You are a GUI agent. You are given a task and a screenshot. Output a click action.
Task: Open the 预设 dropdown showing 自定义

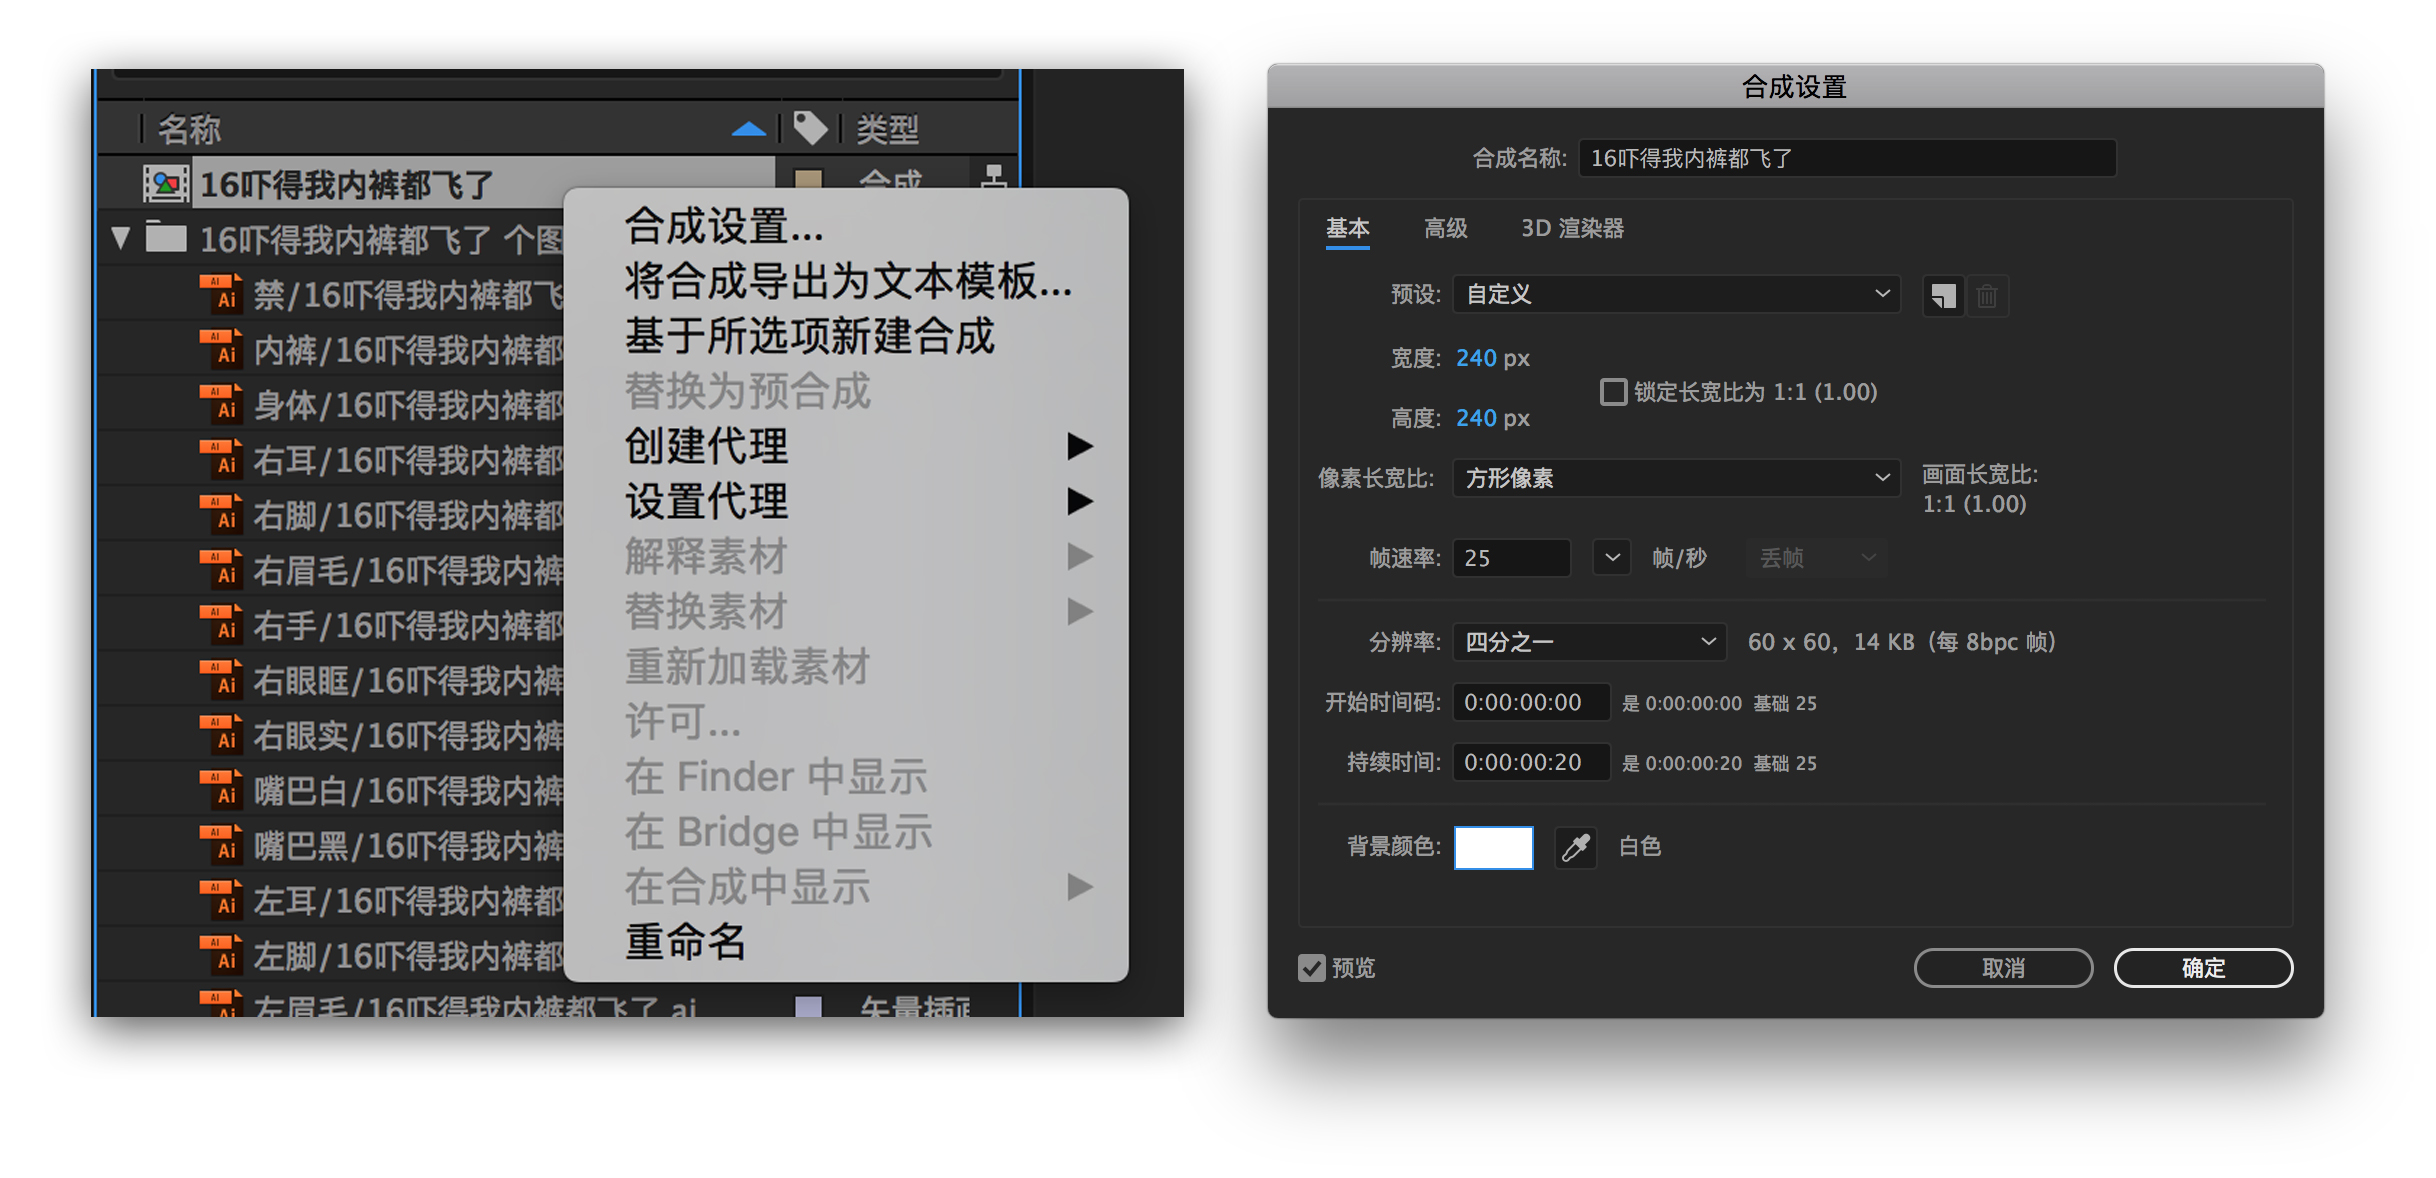click(x=1674, y=294)
